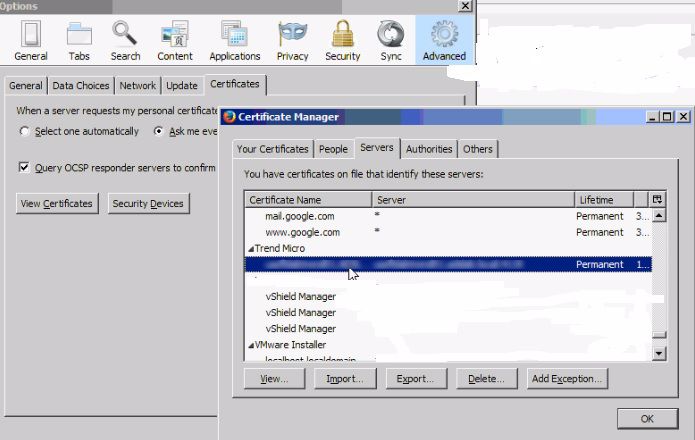Click the certificate list scrollbar down arrow

point(658,353)
